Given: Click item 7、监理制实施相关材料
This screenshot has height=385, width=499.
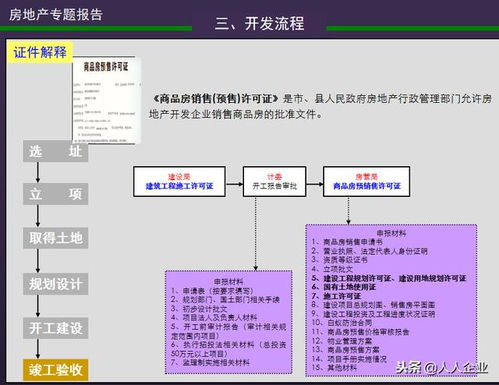Looking at the screenshot, I should click(x=210, y=362).
